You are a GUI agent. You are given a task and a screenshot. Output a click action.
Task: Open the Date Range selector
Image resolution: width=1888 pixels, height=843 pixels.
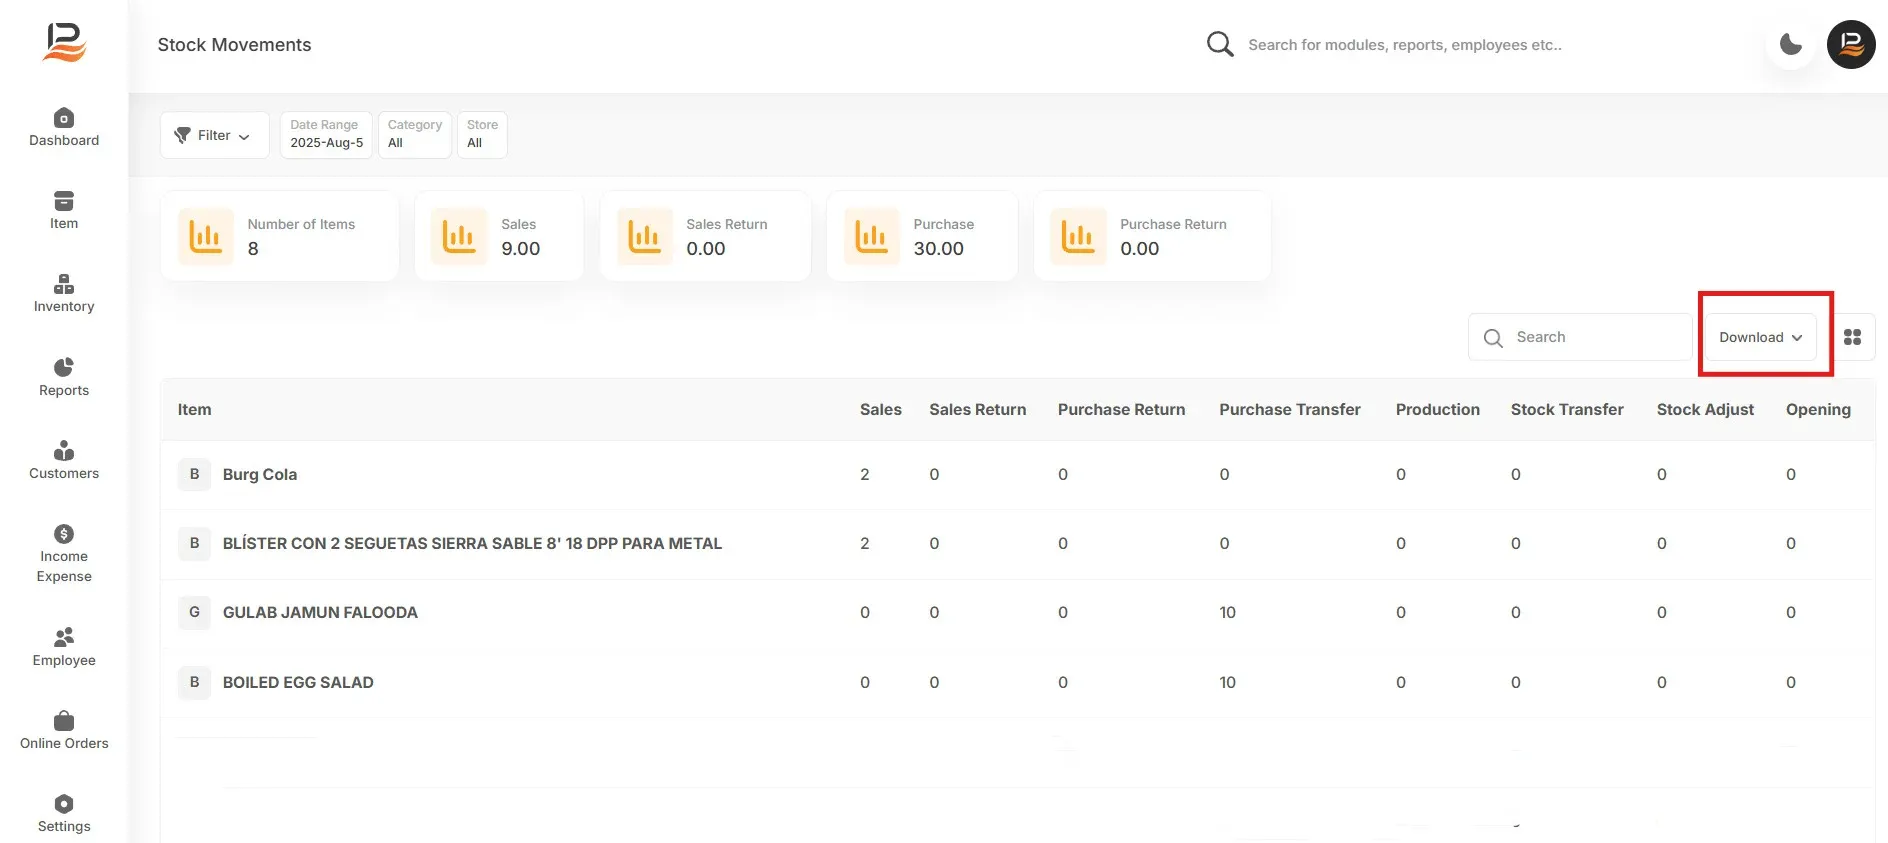point(327,134)
